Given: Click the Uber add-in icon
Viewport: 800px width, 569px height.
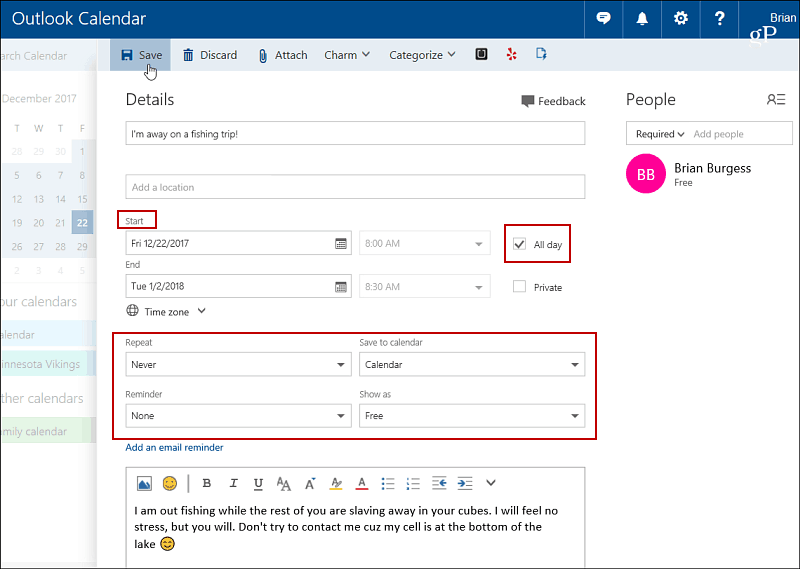Looking at the screenshot, I should 481,54.
